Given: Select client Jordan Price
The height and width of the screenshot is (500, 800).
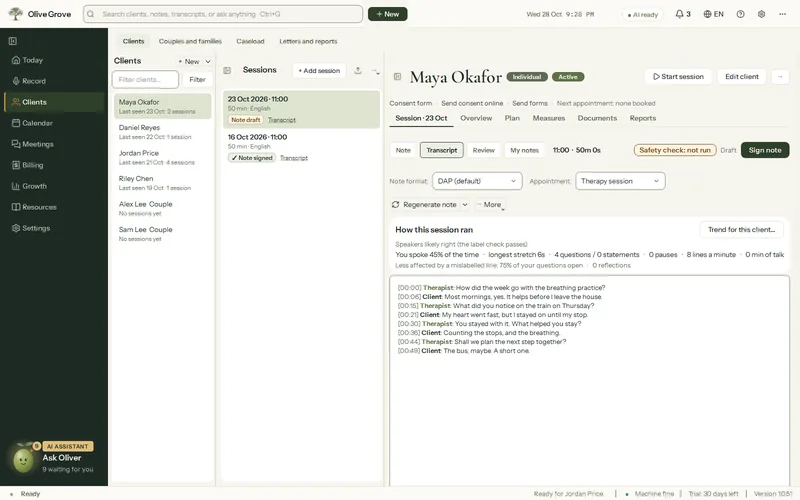Looking at the screenshot, I should pos(162,157).
